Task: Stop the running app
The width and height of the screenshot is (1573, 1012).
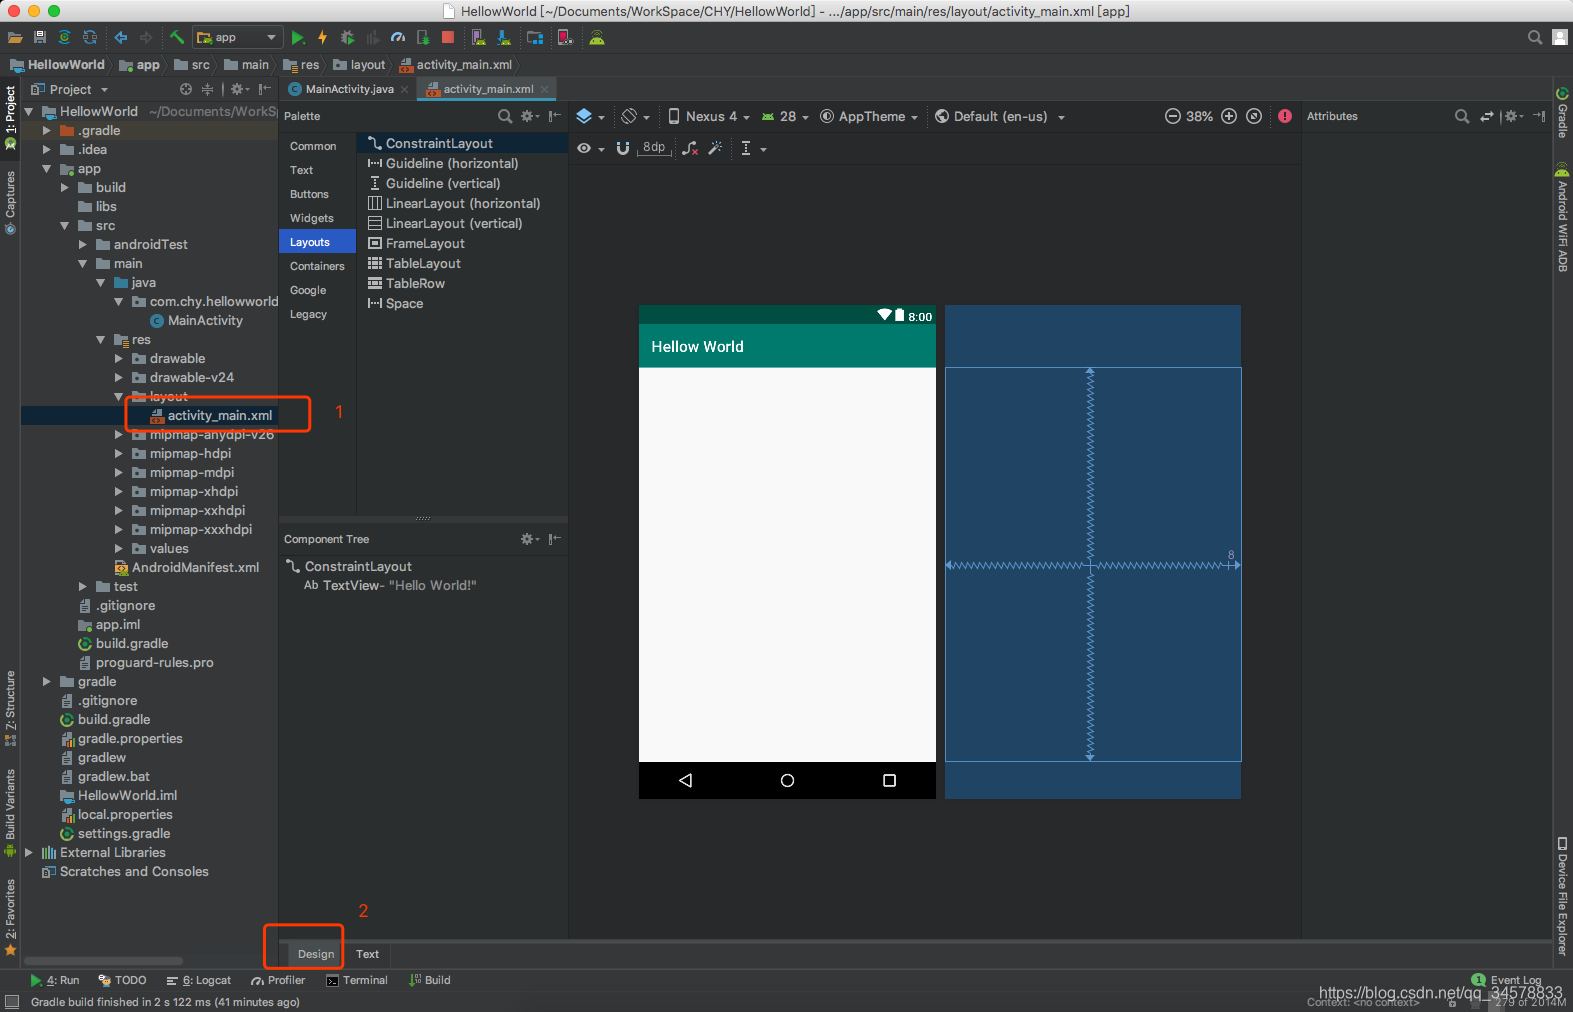Action: pos(448,38)
